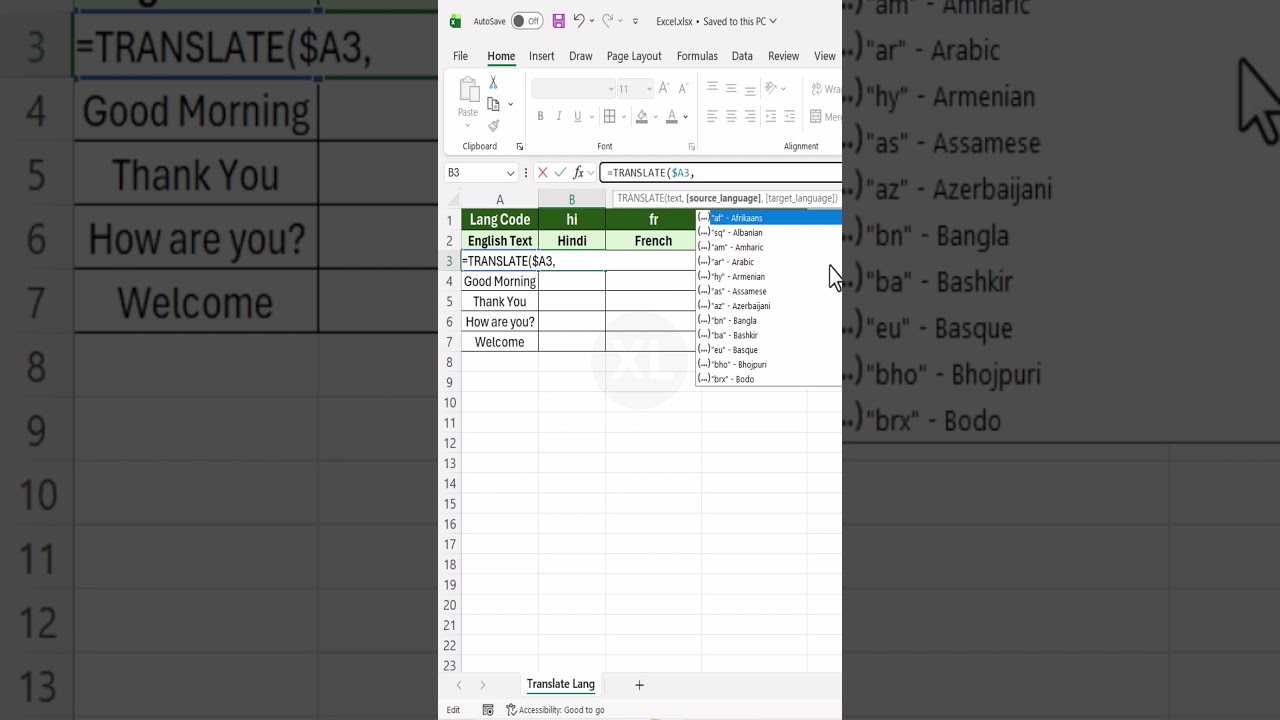Choose "bn" - Bangla in the autocomplete list

769,321
